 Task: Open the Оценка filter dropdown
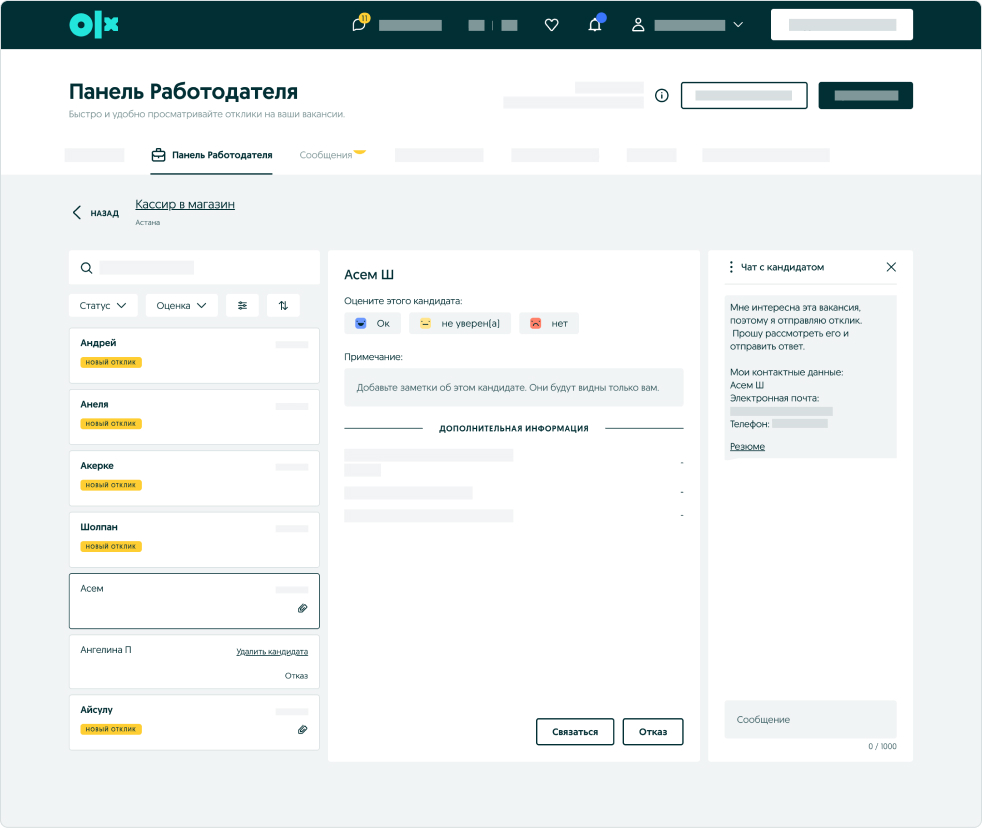pos(182,306)
